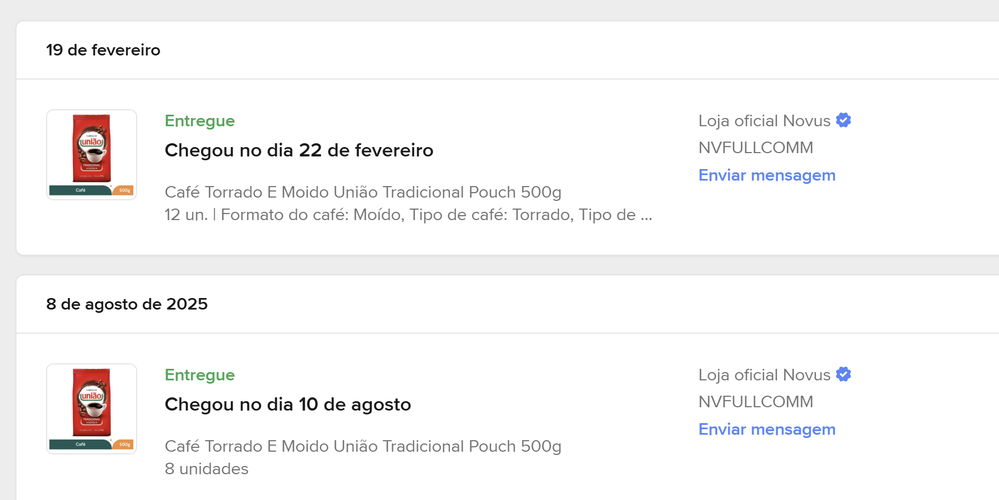Click NVFULLCOMM seller name in August order
The height and width of the screenshot is (500, 999).
(x=756, y=402)
